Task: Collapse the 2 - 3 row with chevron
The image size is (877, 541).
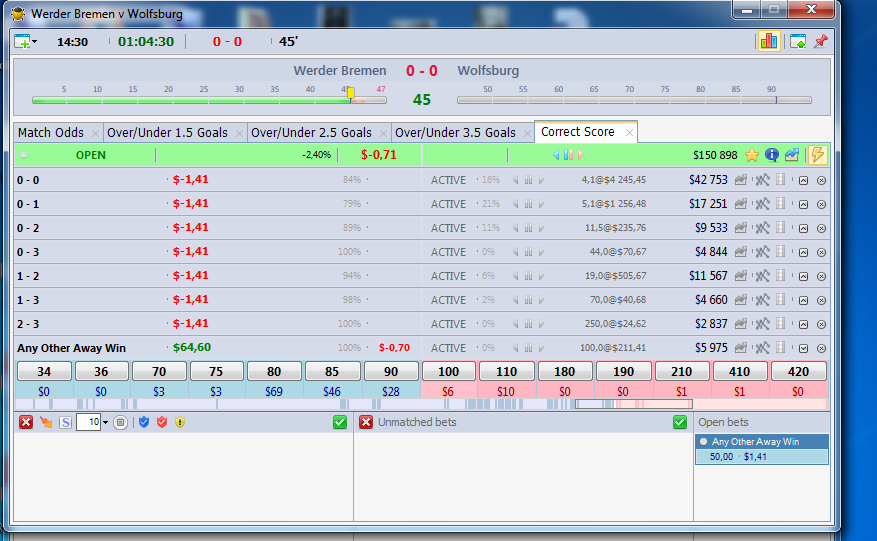Action: pos(803,324)
